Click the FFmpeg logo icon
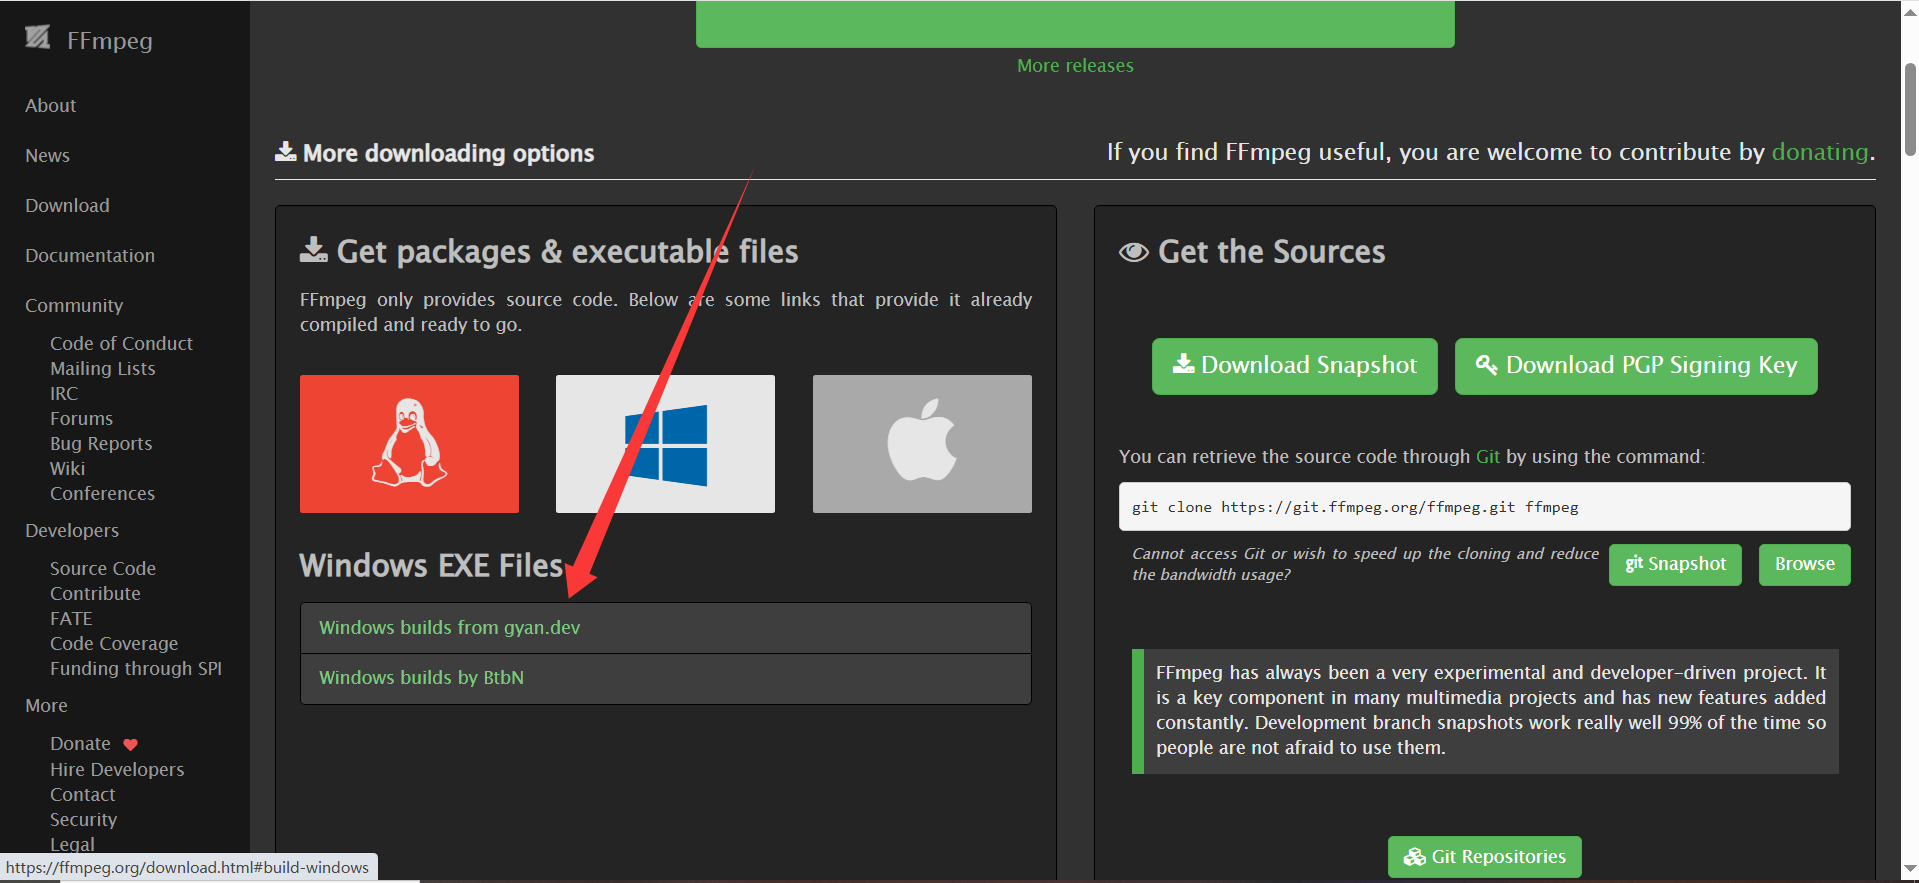Image resolution: width=1919 pixels, height=883 pixels. pyautogui.click(x=38, y=38)
